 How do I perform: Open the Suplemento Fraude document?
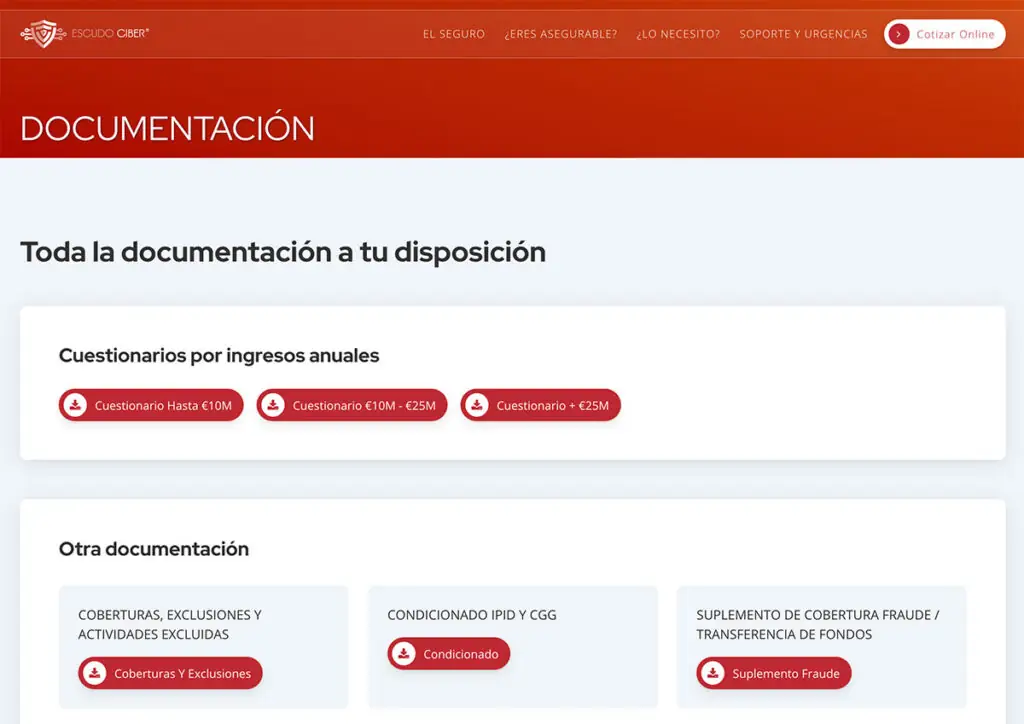pyautogui.click(x=785, y=674)
